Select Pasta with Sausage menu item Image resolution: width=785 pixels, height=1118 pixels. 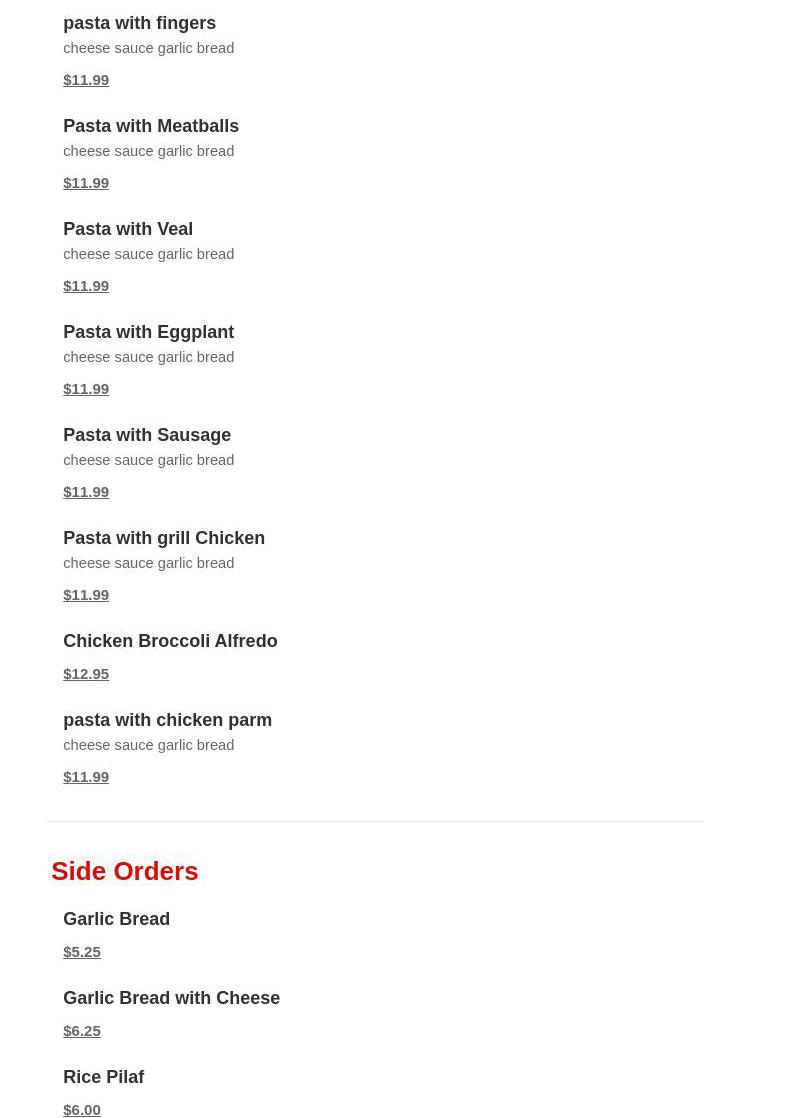[147, 435]
